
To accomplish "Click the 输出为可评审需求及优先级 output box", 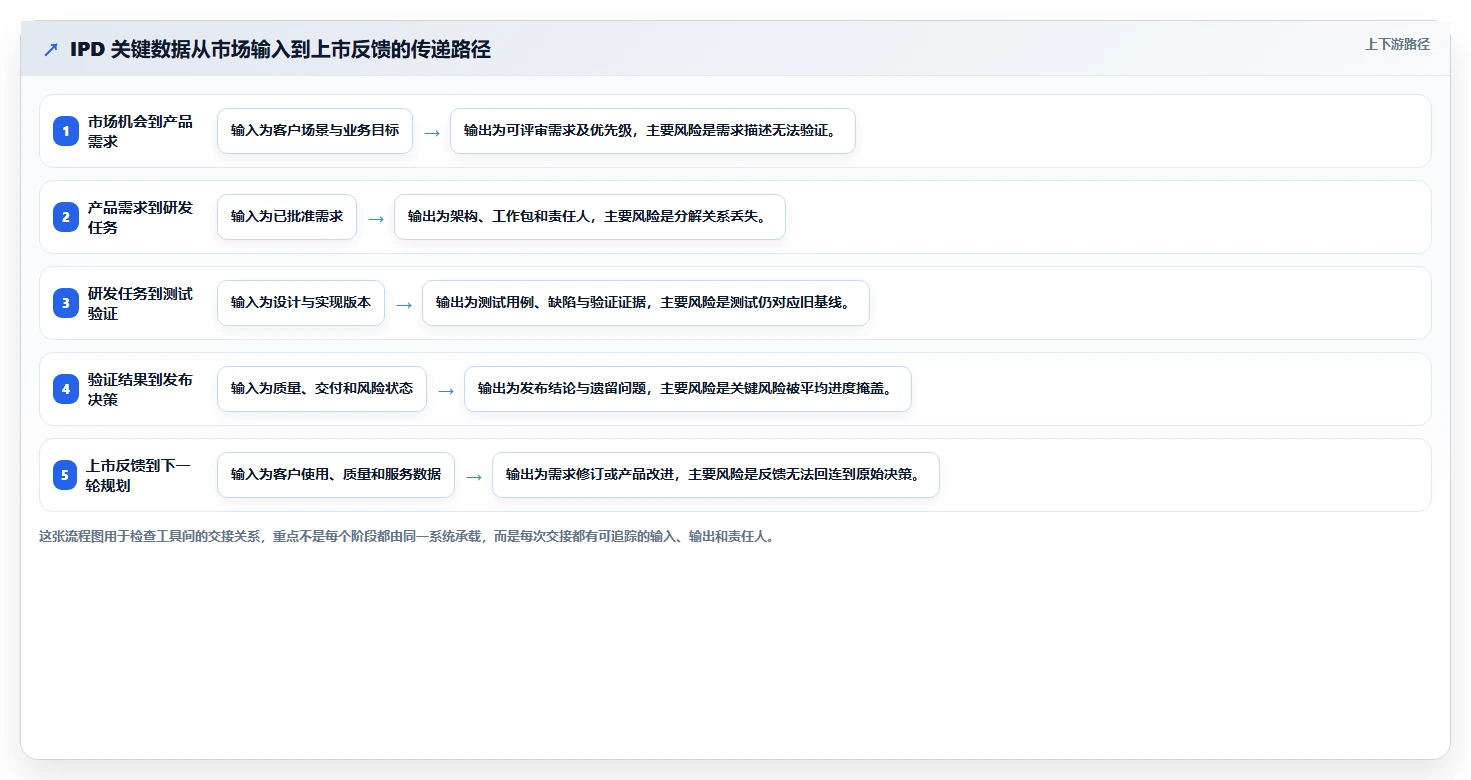I will 653,131.
